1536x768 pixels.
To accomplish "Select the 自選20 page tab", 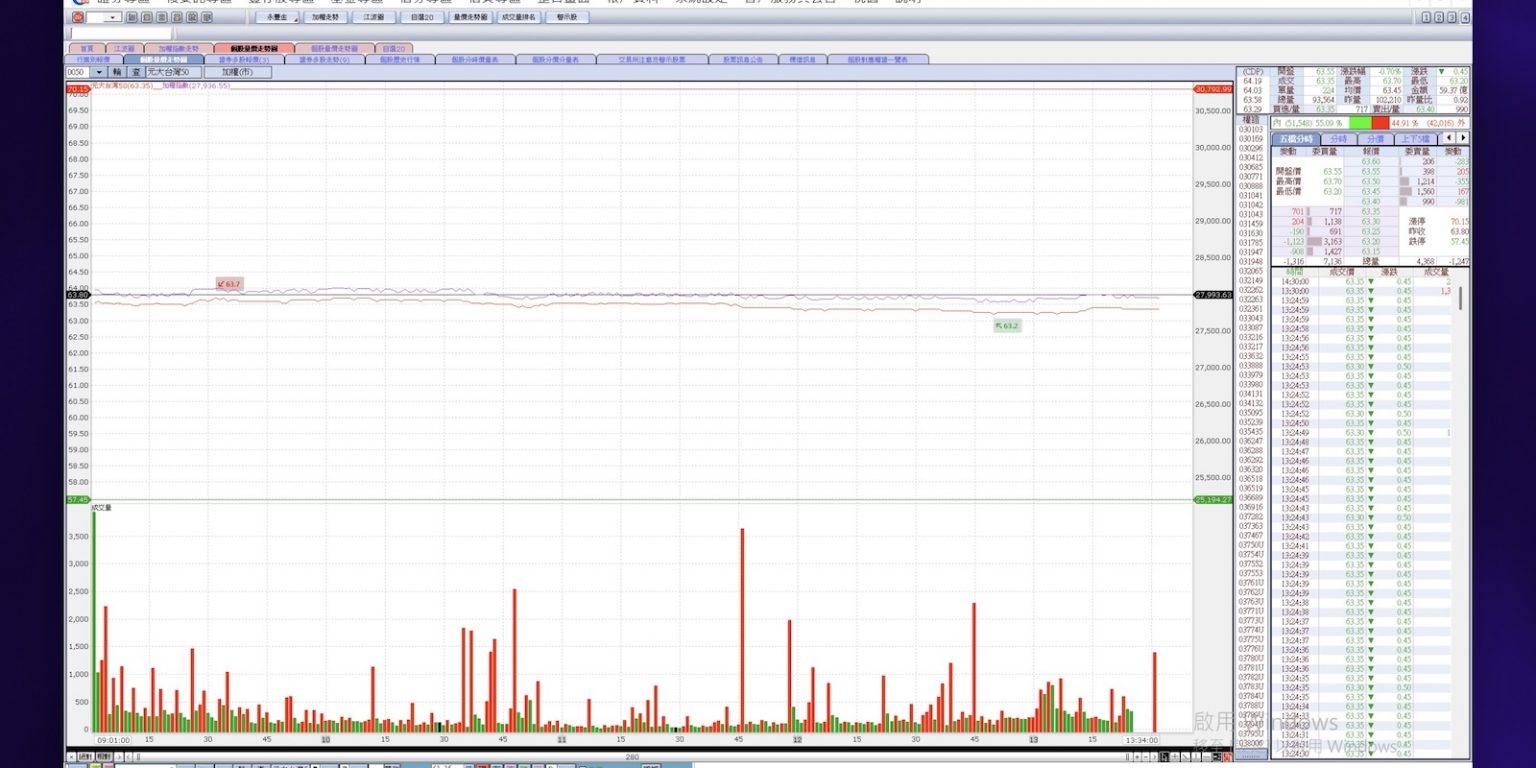I will click(x=394, y=48).
